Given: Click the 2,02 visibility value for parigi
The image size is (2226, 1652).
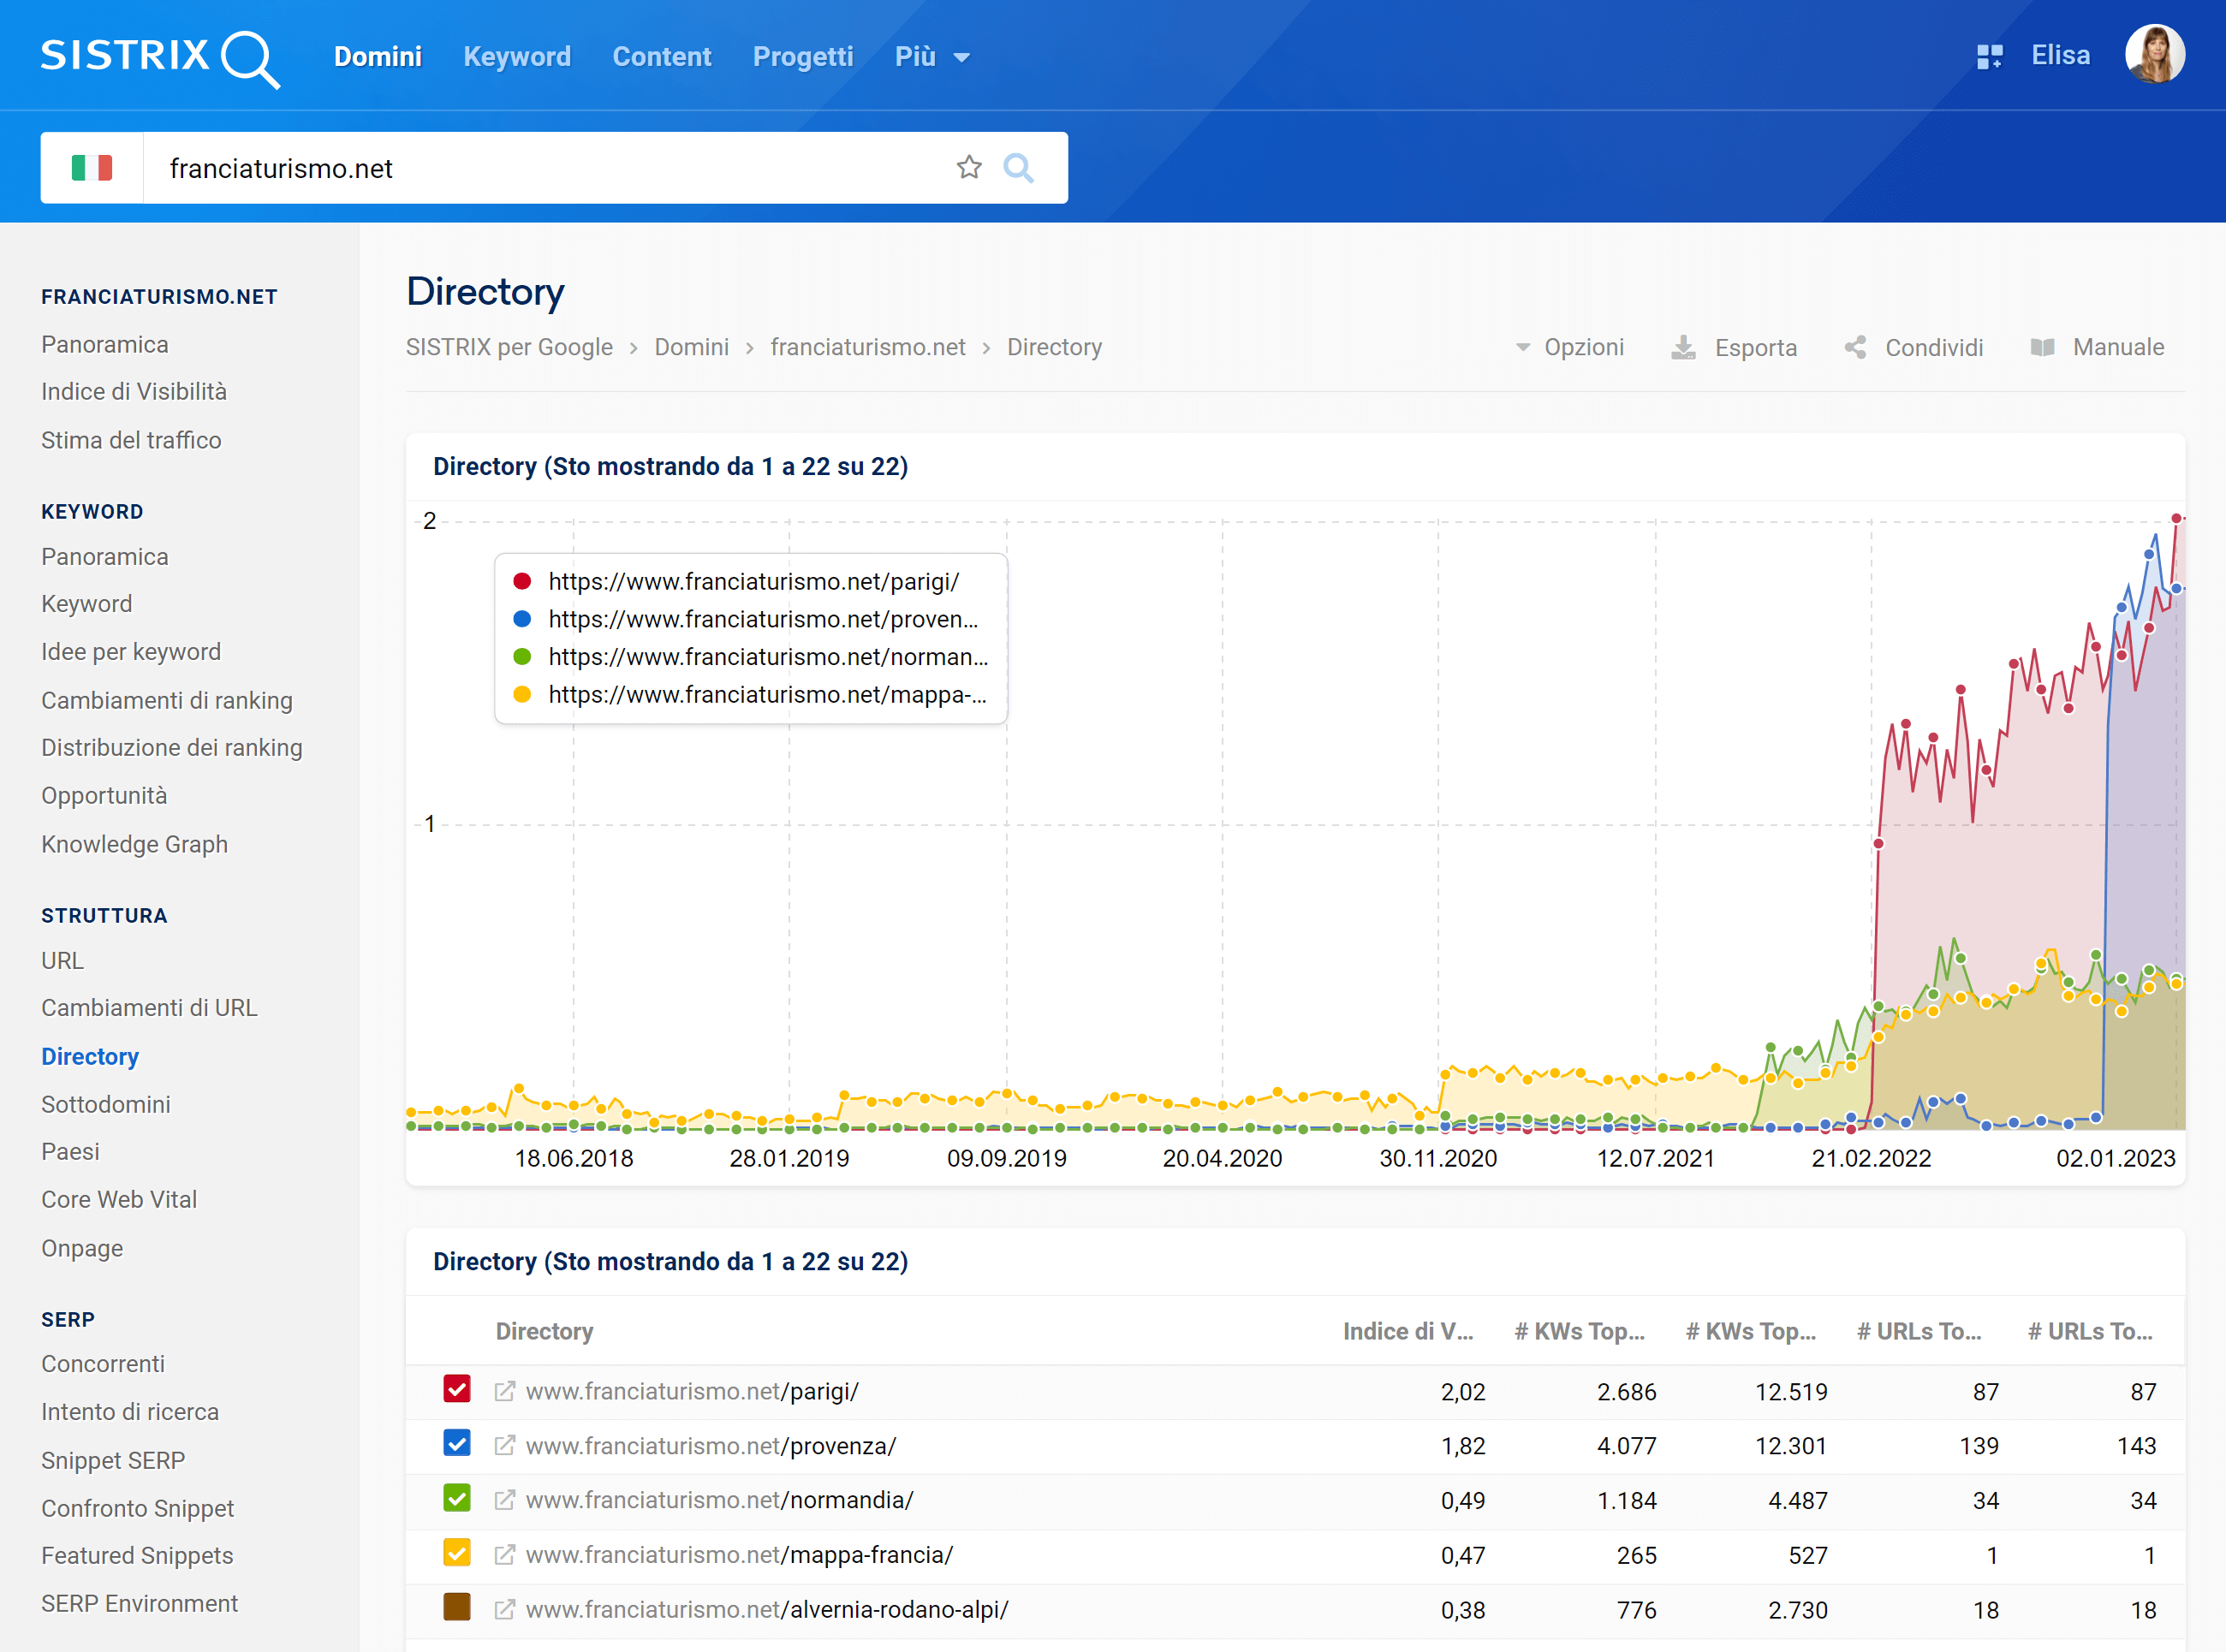Looking at the screenshot, I should 1462,1391.
